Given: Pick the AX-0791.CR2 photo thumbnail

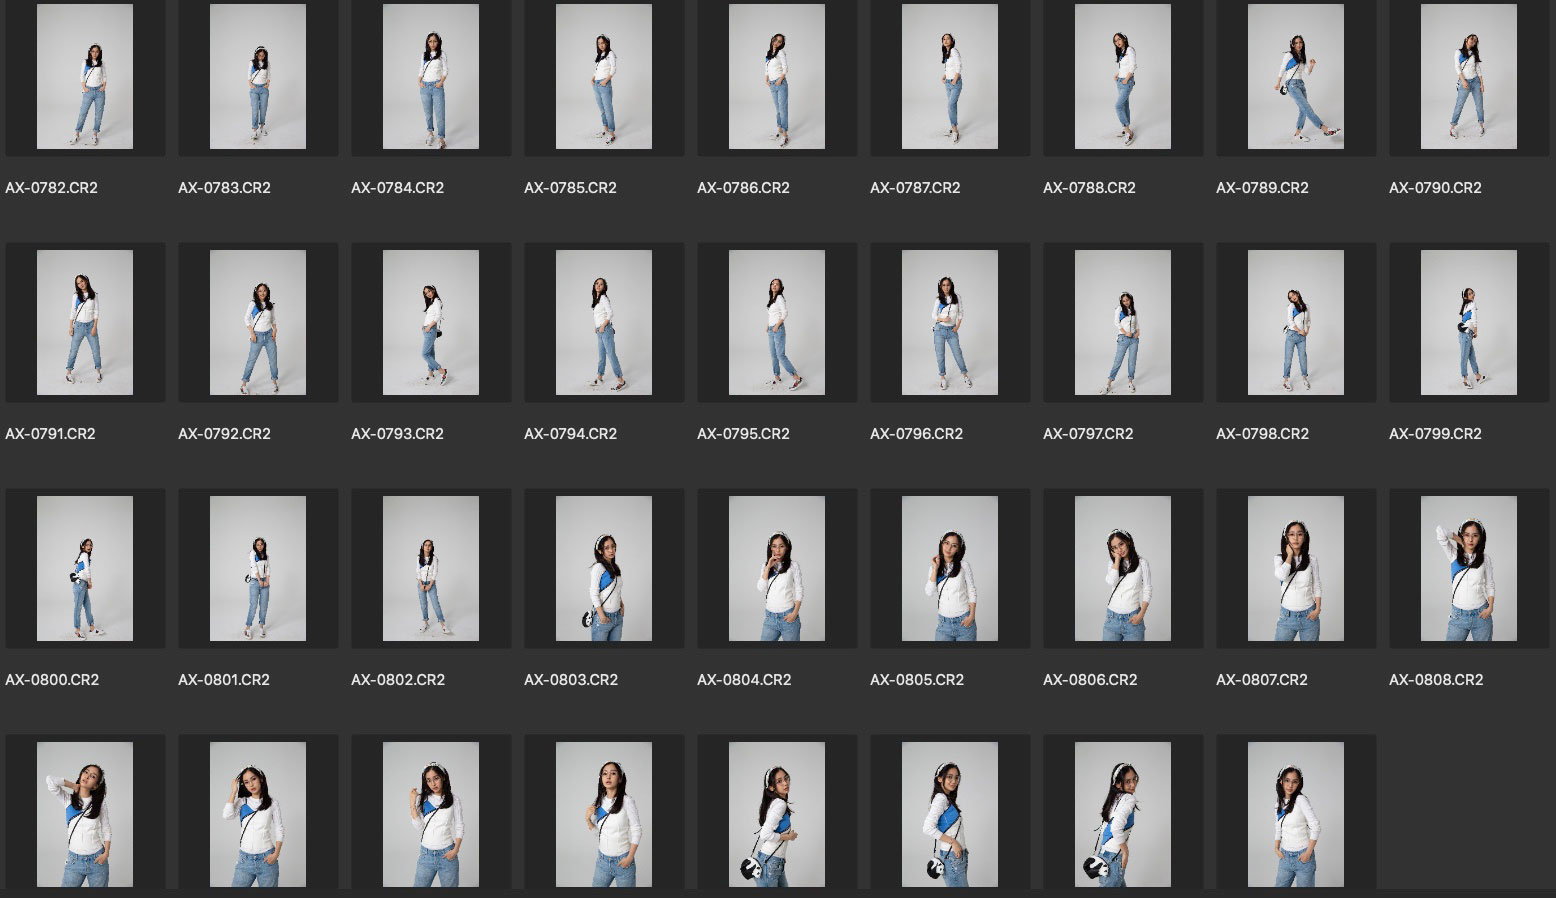Looking at the screenshot, I should pos(85,323).
